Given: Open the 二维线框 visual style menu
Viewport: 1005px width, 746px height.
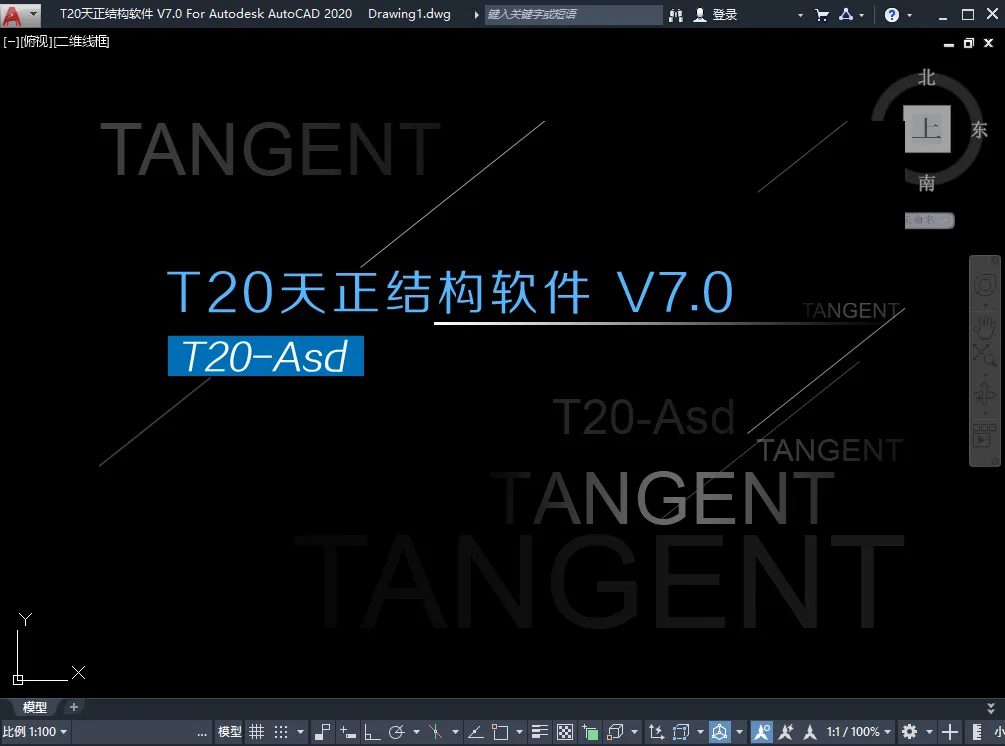Looking at the screenshot, I should [81, 42].
